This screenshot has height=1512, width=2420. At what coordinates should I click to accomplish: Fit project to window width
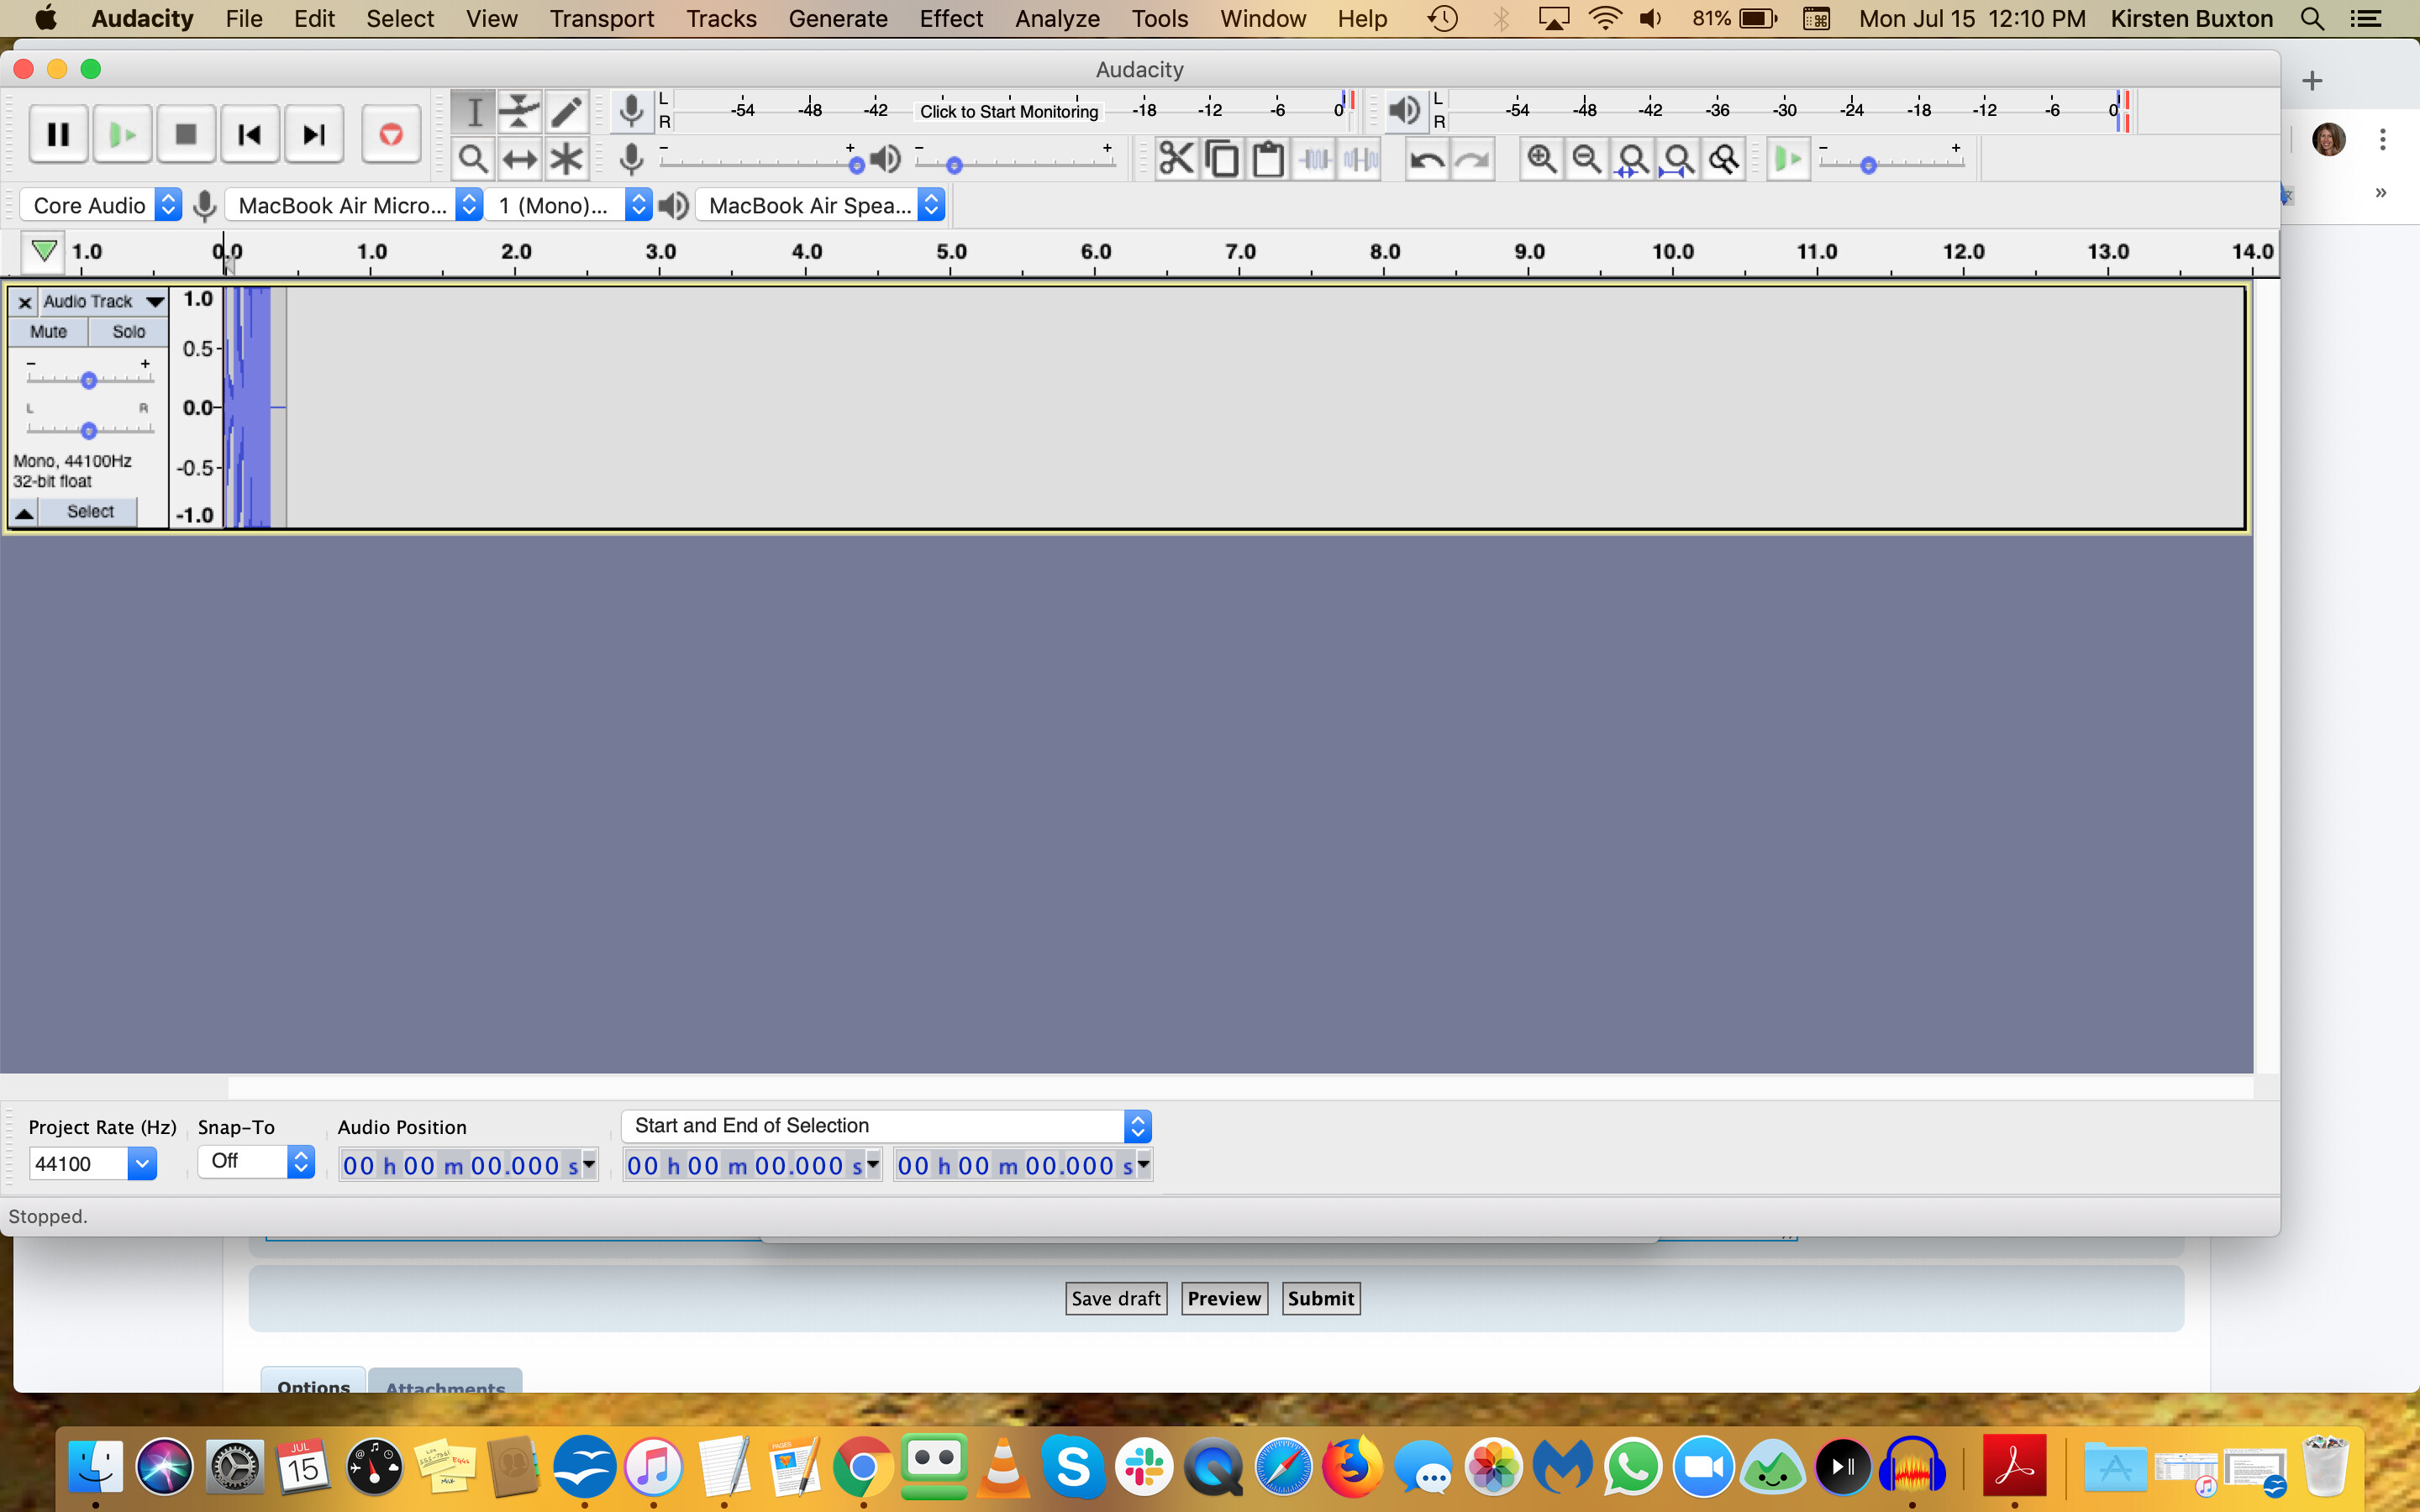(x=1679, y=159)
